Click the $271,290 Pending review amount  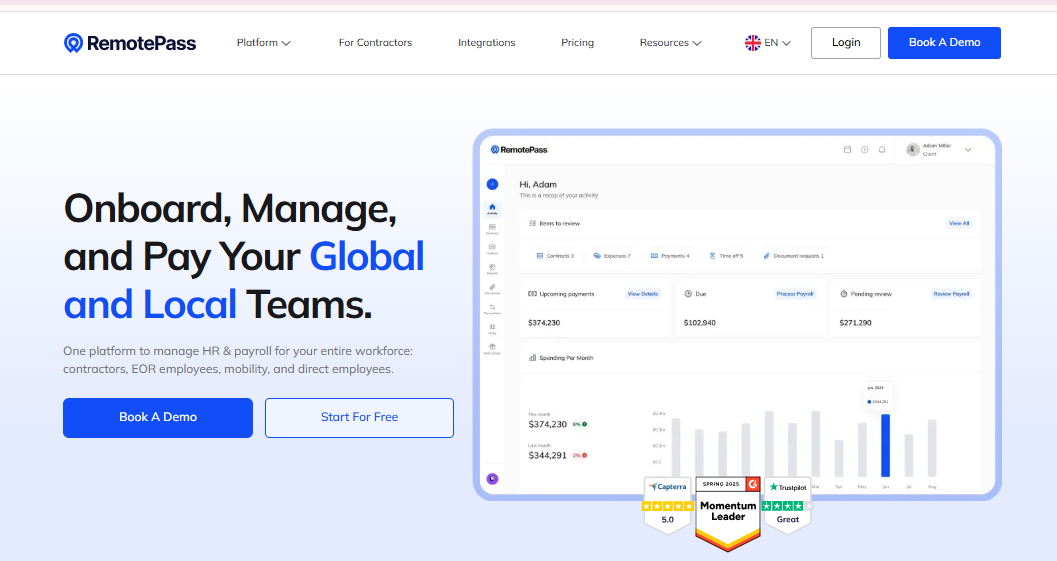pos(855,323)
